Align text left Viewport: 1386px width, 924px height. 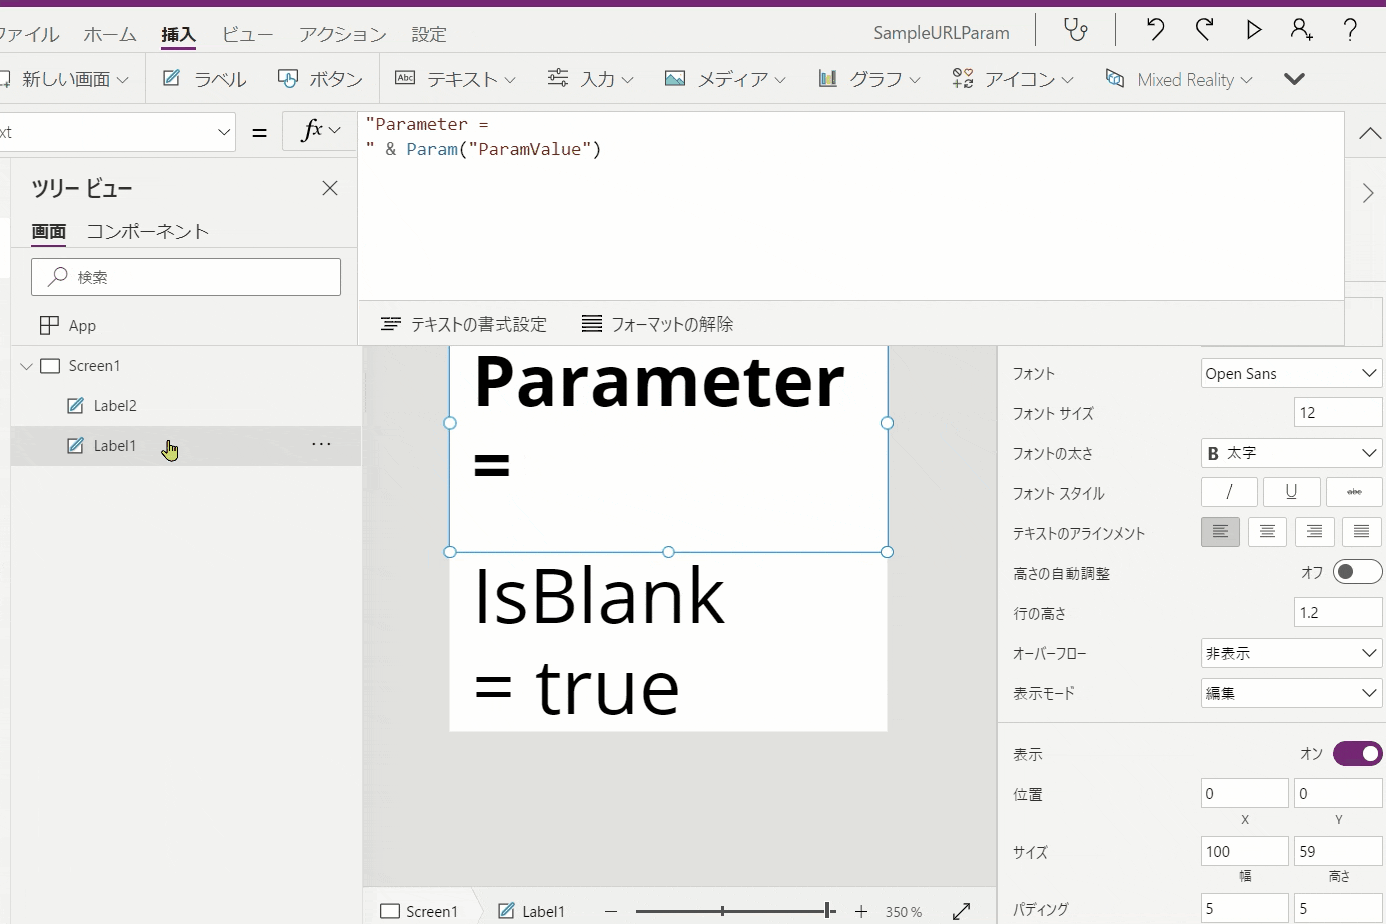[1220, 532]
